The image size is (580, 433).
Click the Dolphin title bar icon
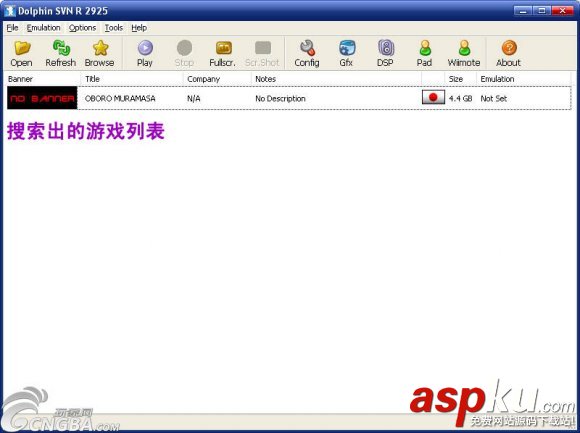[10, 11]
